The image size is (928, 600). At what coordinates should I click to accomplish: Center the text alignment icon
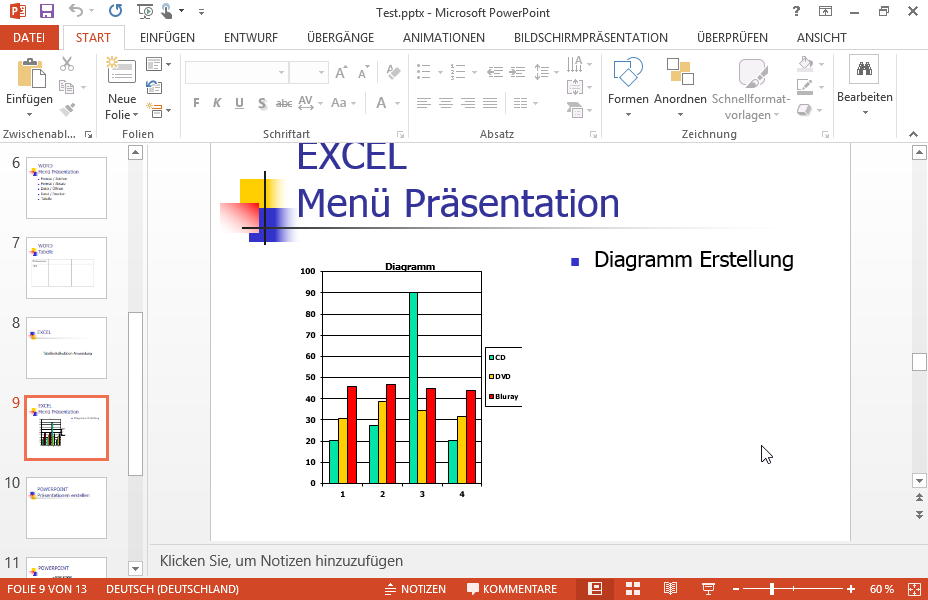point(446,103)
